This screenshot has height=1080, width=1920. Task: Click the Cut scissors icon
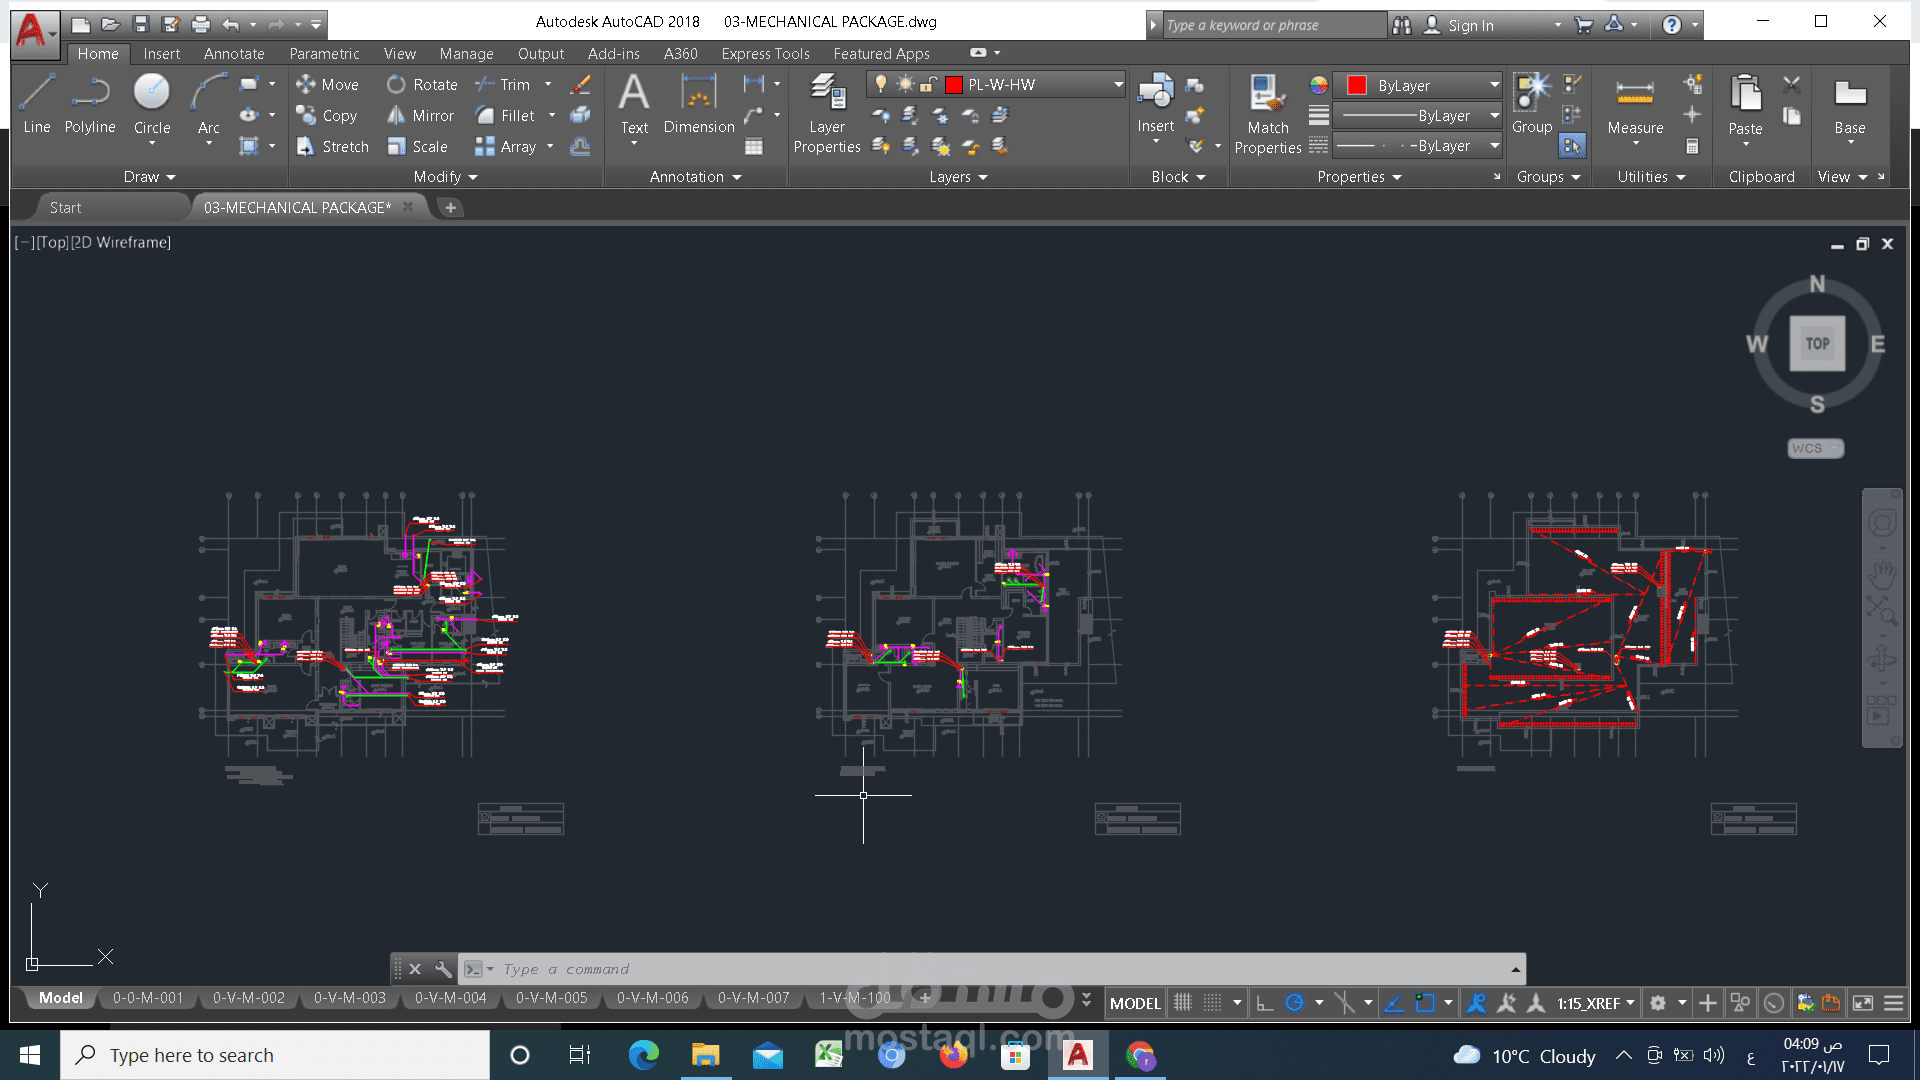click(x=1791, y=85)
